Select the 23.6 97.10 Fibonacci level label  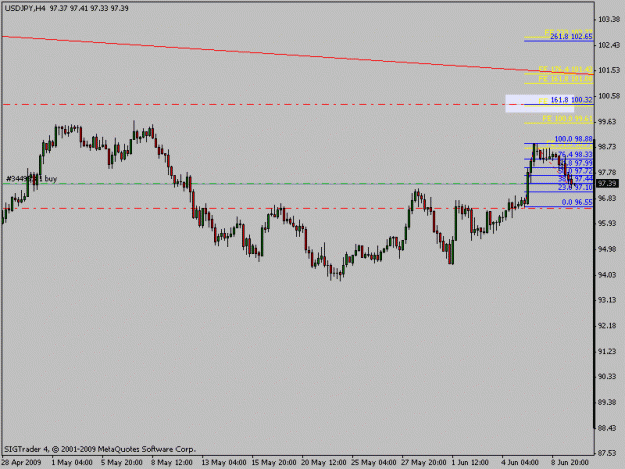(x=575, y=187)
